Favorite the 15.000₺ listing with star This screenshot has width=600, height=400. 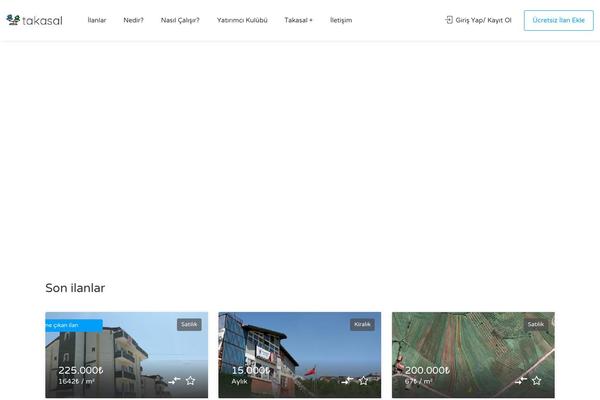point(364,380)
